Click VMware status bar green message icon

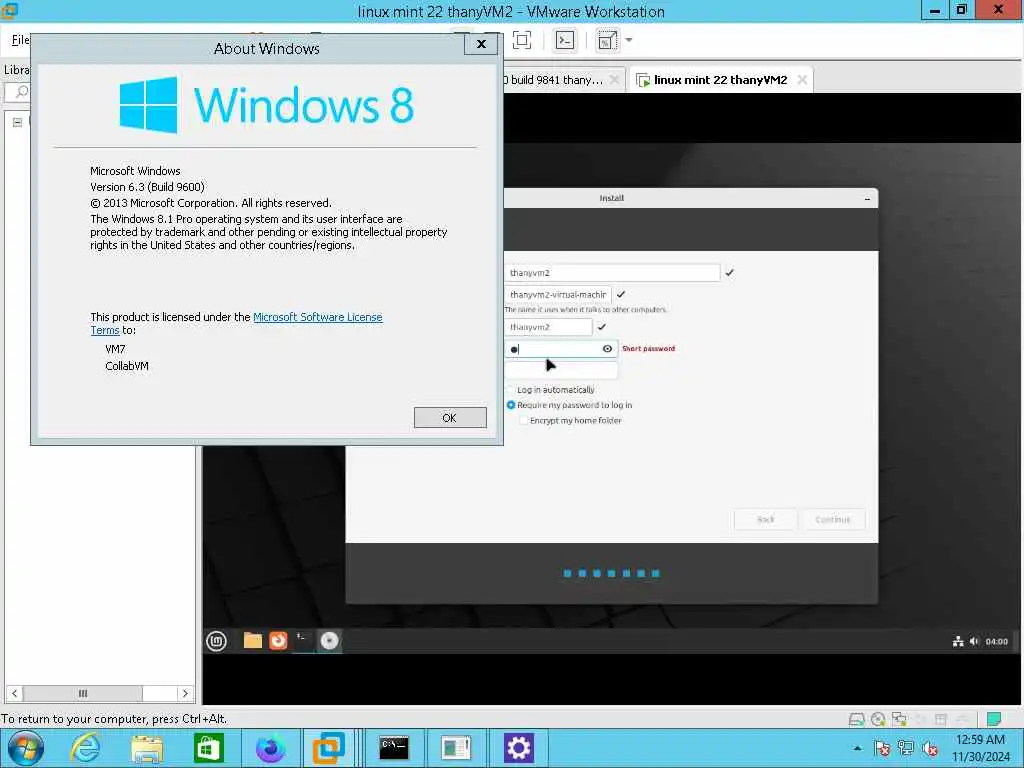(994, 719)
